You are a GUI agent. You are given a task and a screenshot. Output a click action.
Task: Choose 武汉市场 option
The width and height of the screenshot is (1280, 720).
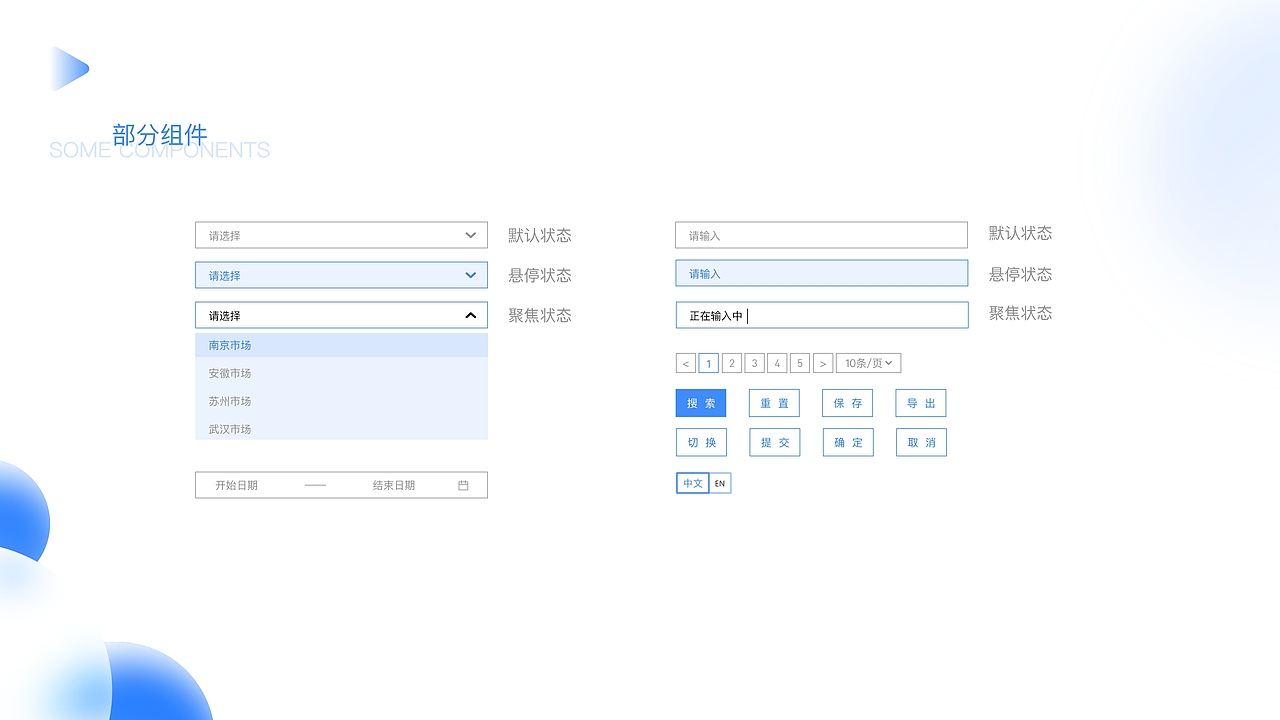(341, 429)
